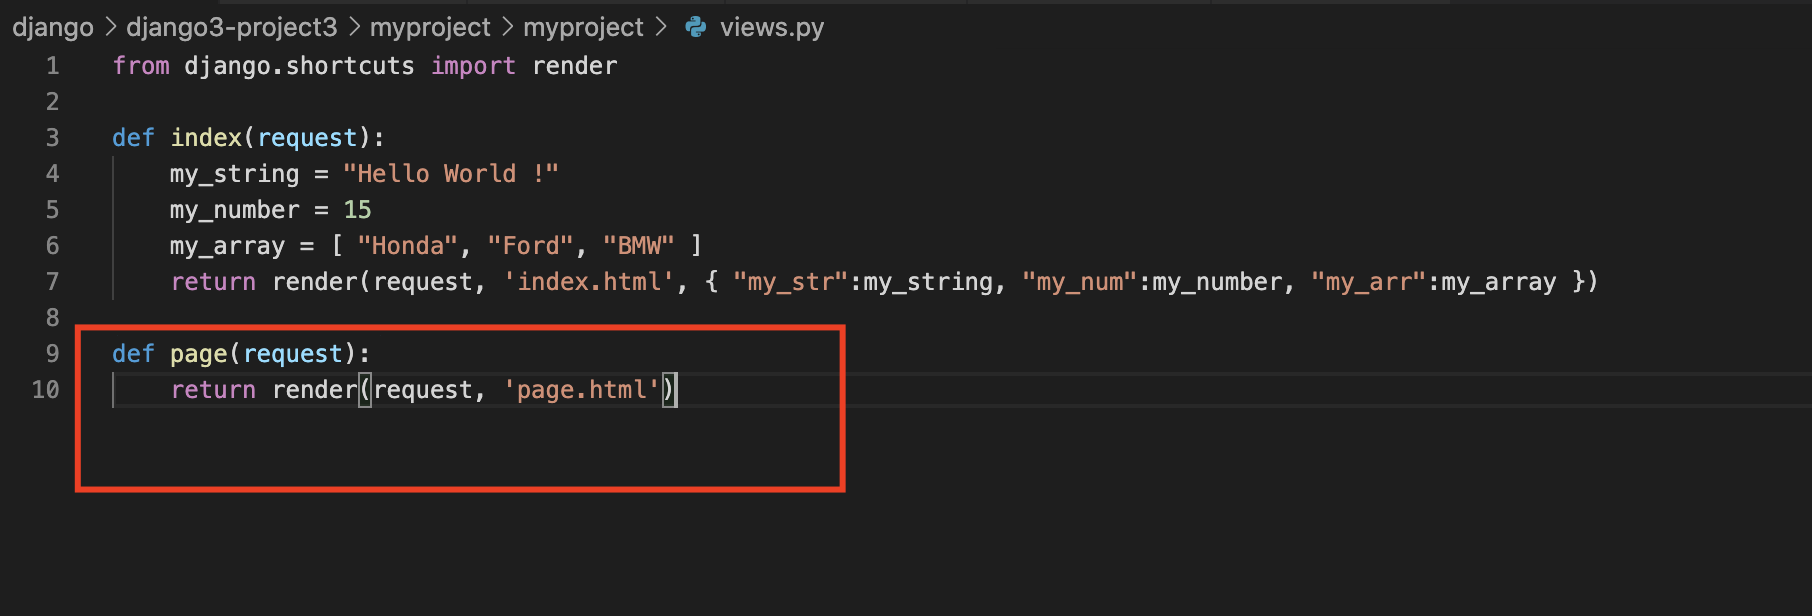Open the django breadcrumb folder
The width and height of the screenshot is (1812, 616).
coord(53,28)
